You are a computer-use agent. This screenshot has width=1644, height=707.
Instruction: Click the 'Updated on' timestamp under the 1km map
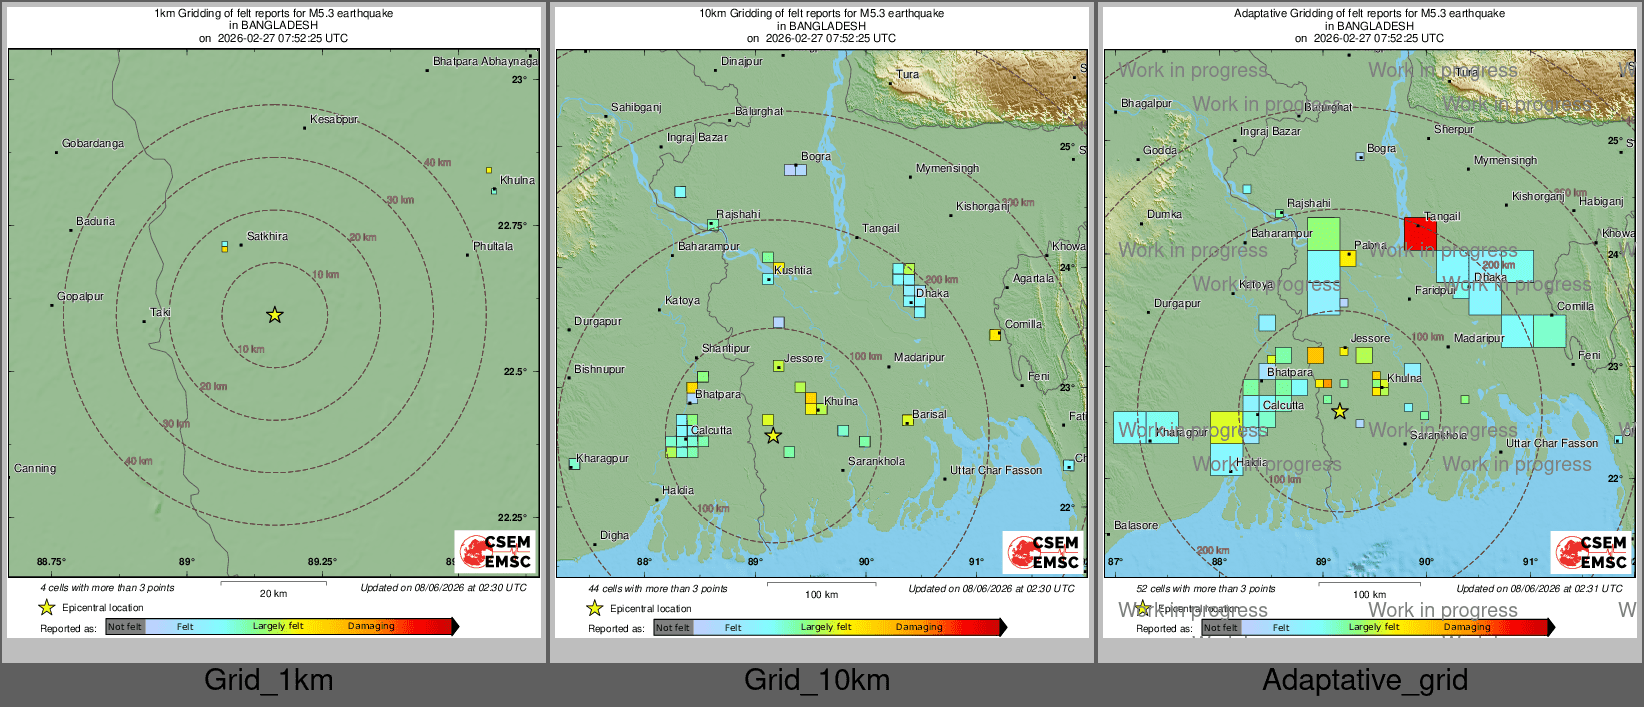tap(443, 588)
